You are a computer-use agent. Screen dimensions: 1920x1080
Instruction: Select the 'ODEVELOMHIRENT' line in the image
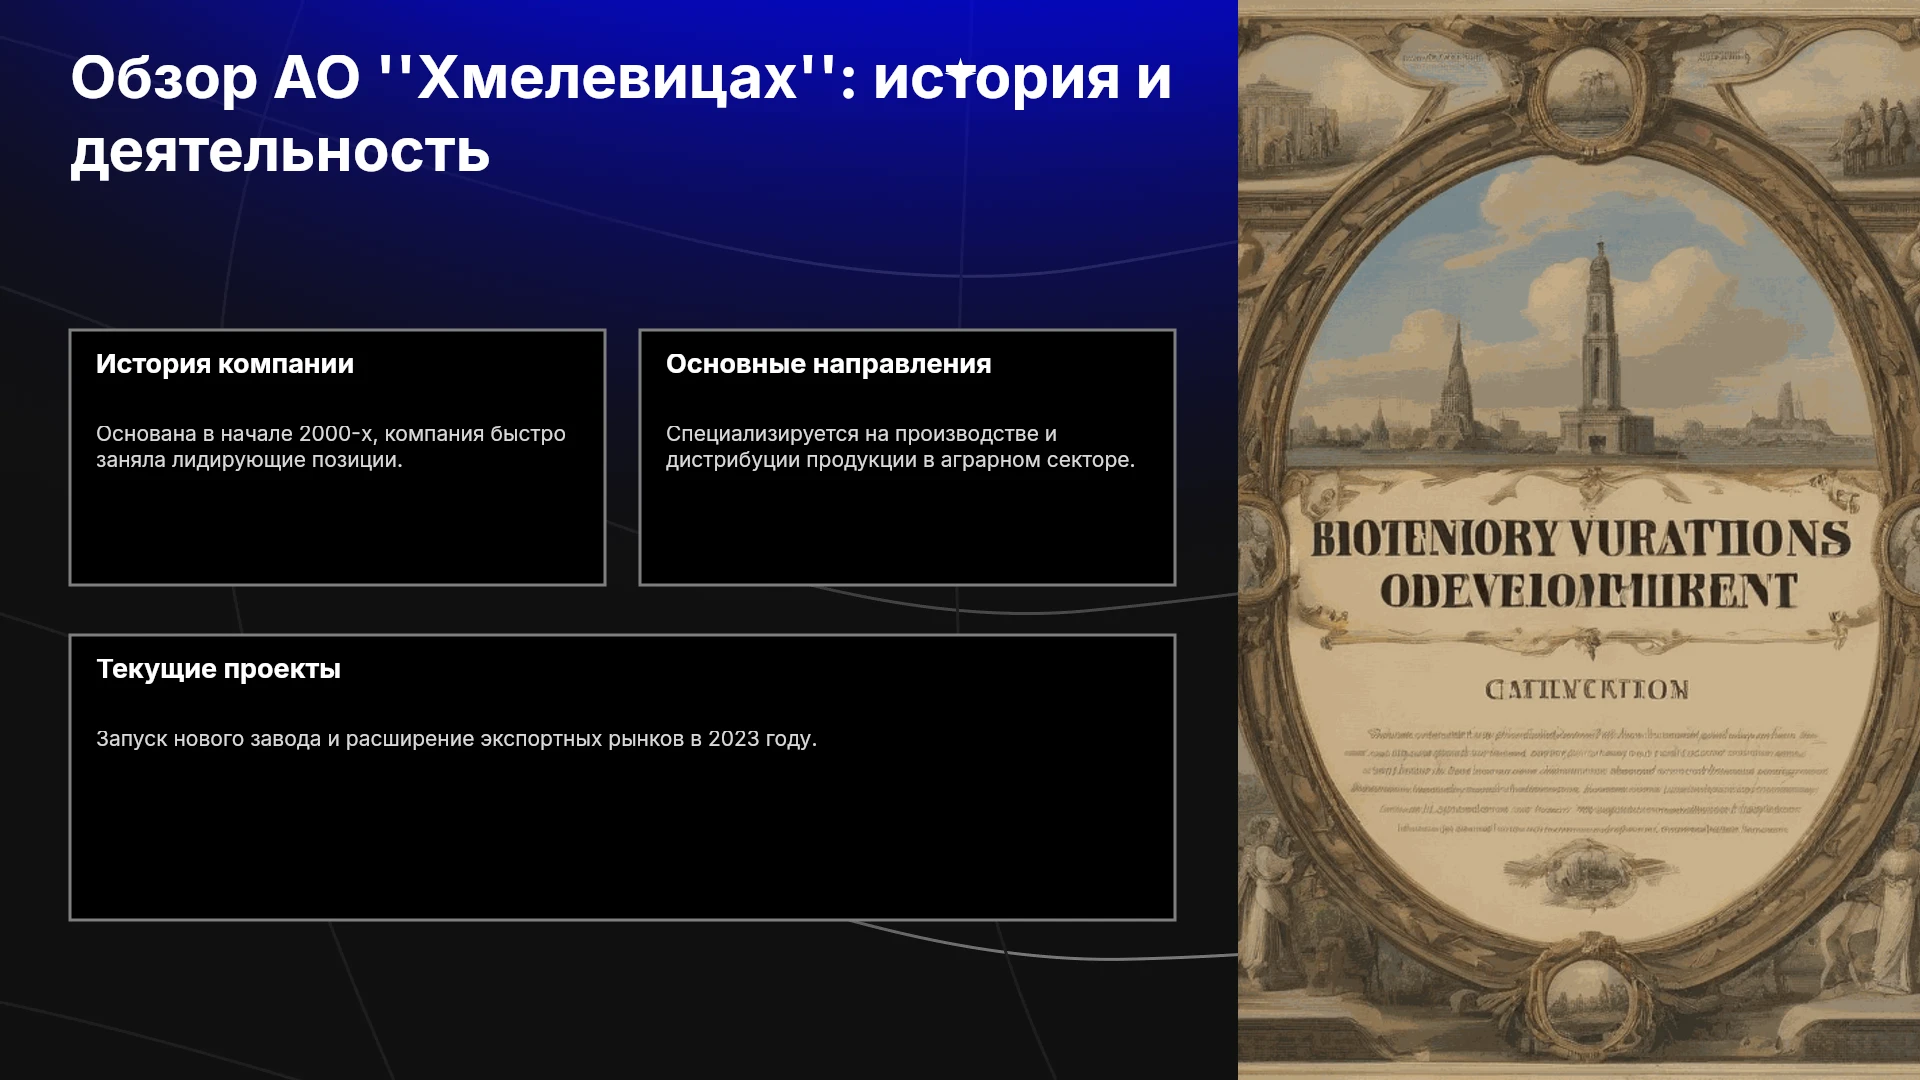1588,591
